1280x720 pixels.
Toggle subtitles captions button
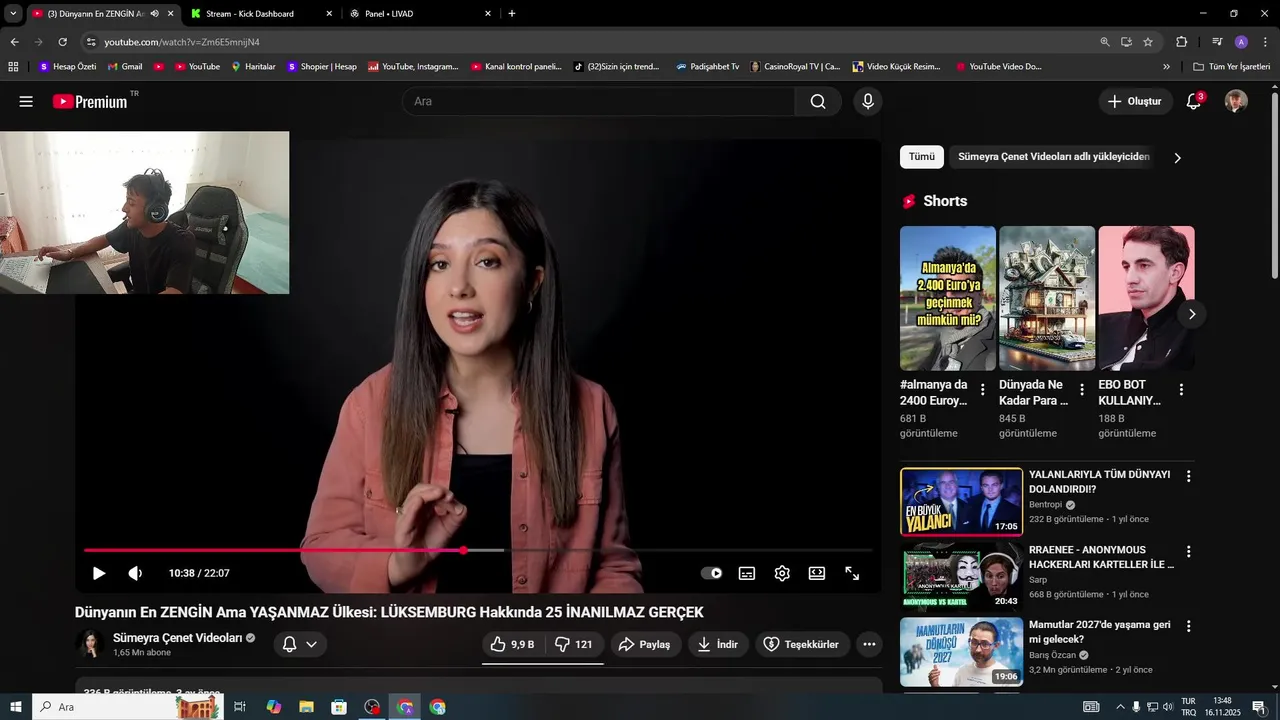(x=747, y=573)
